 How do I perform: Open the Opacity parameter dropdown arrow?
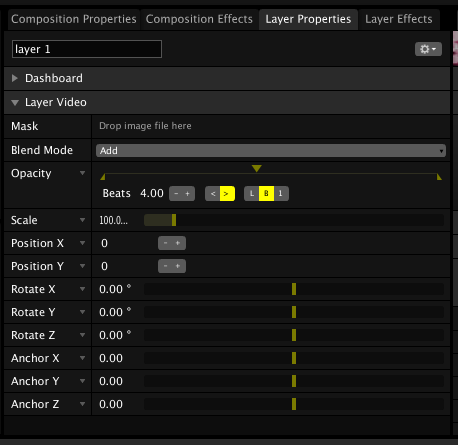(82, 173)
